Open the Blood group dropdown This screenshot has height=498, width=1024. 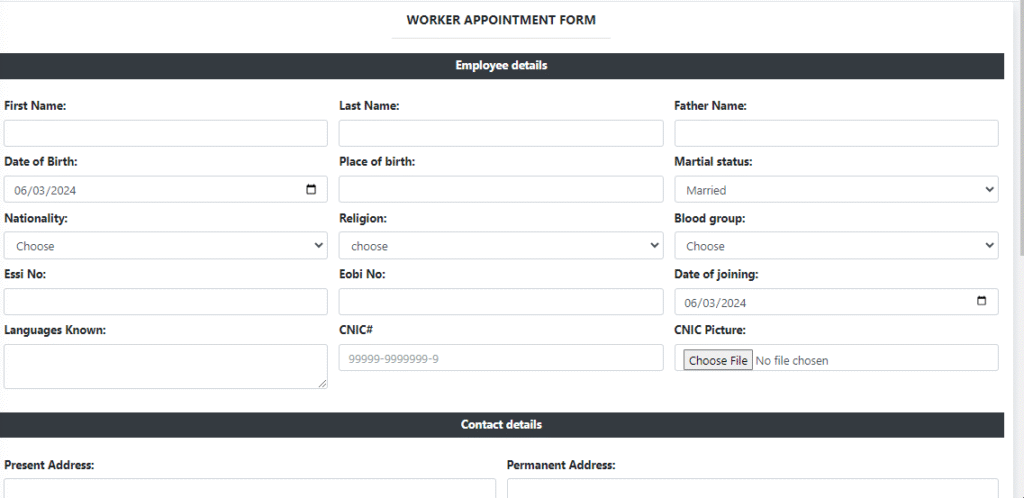(x=836, y=245)
